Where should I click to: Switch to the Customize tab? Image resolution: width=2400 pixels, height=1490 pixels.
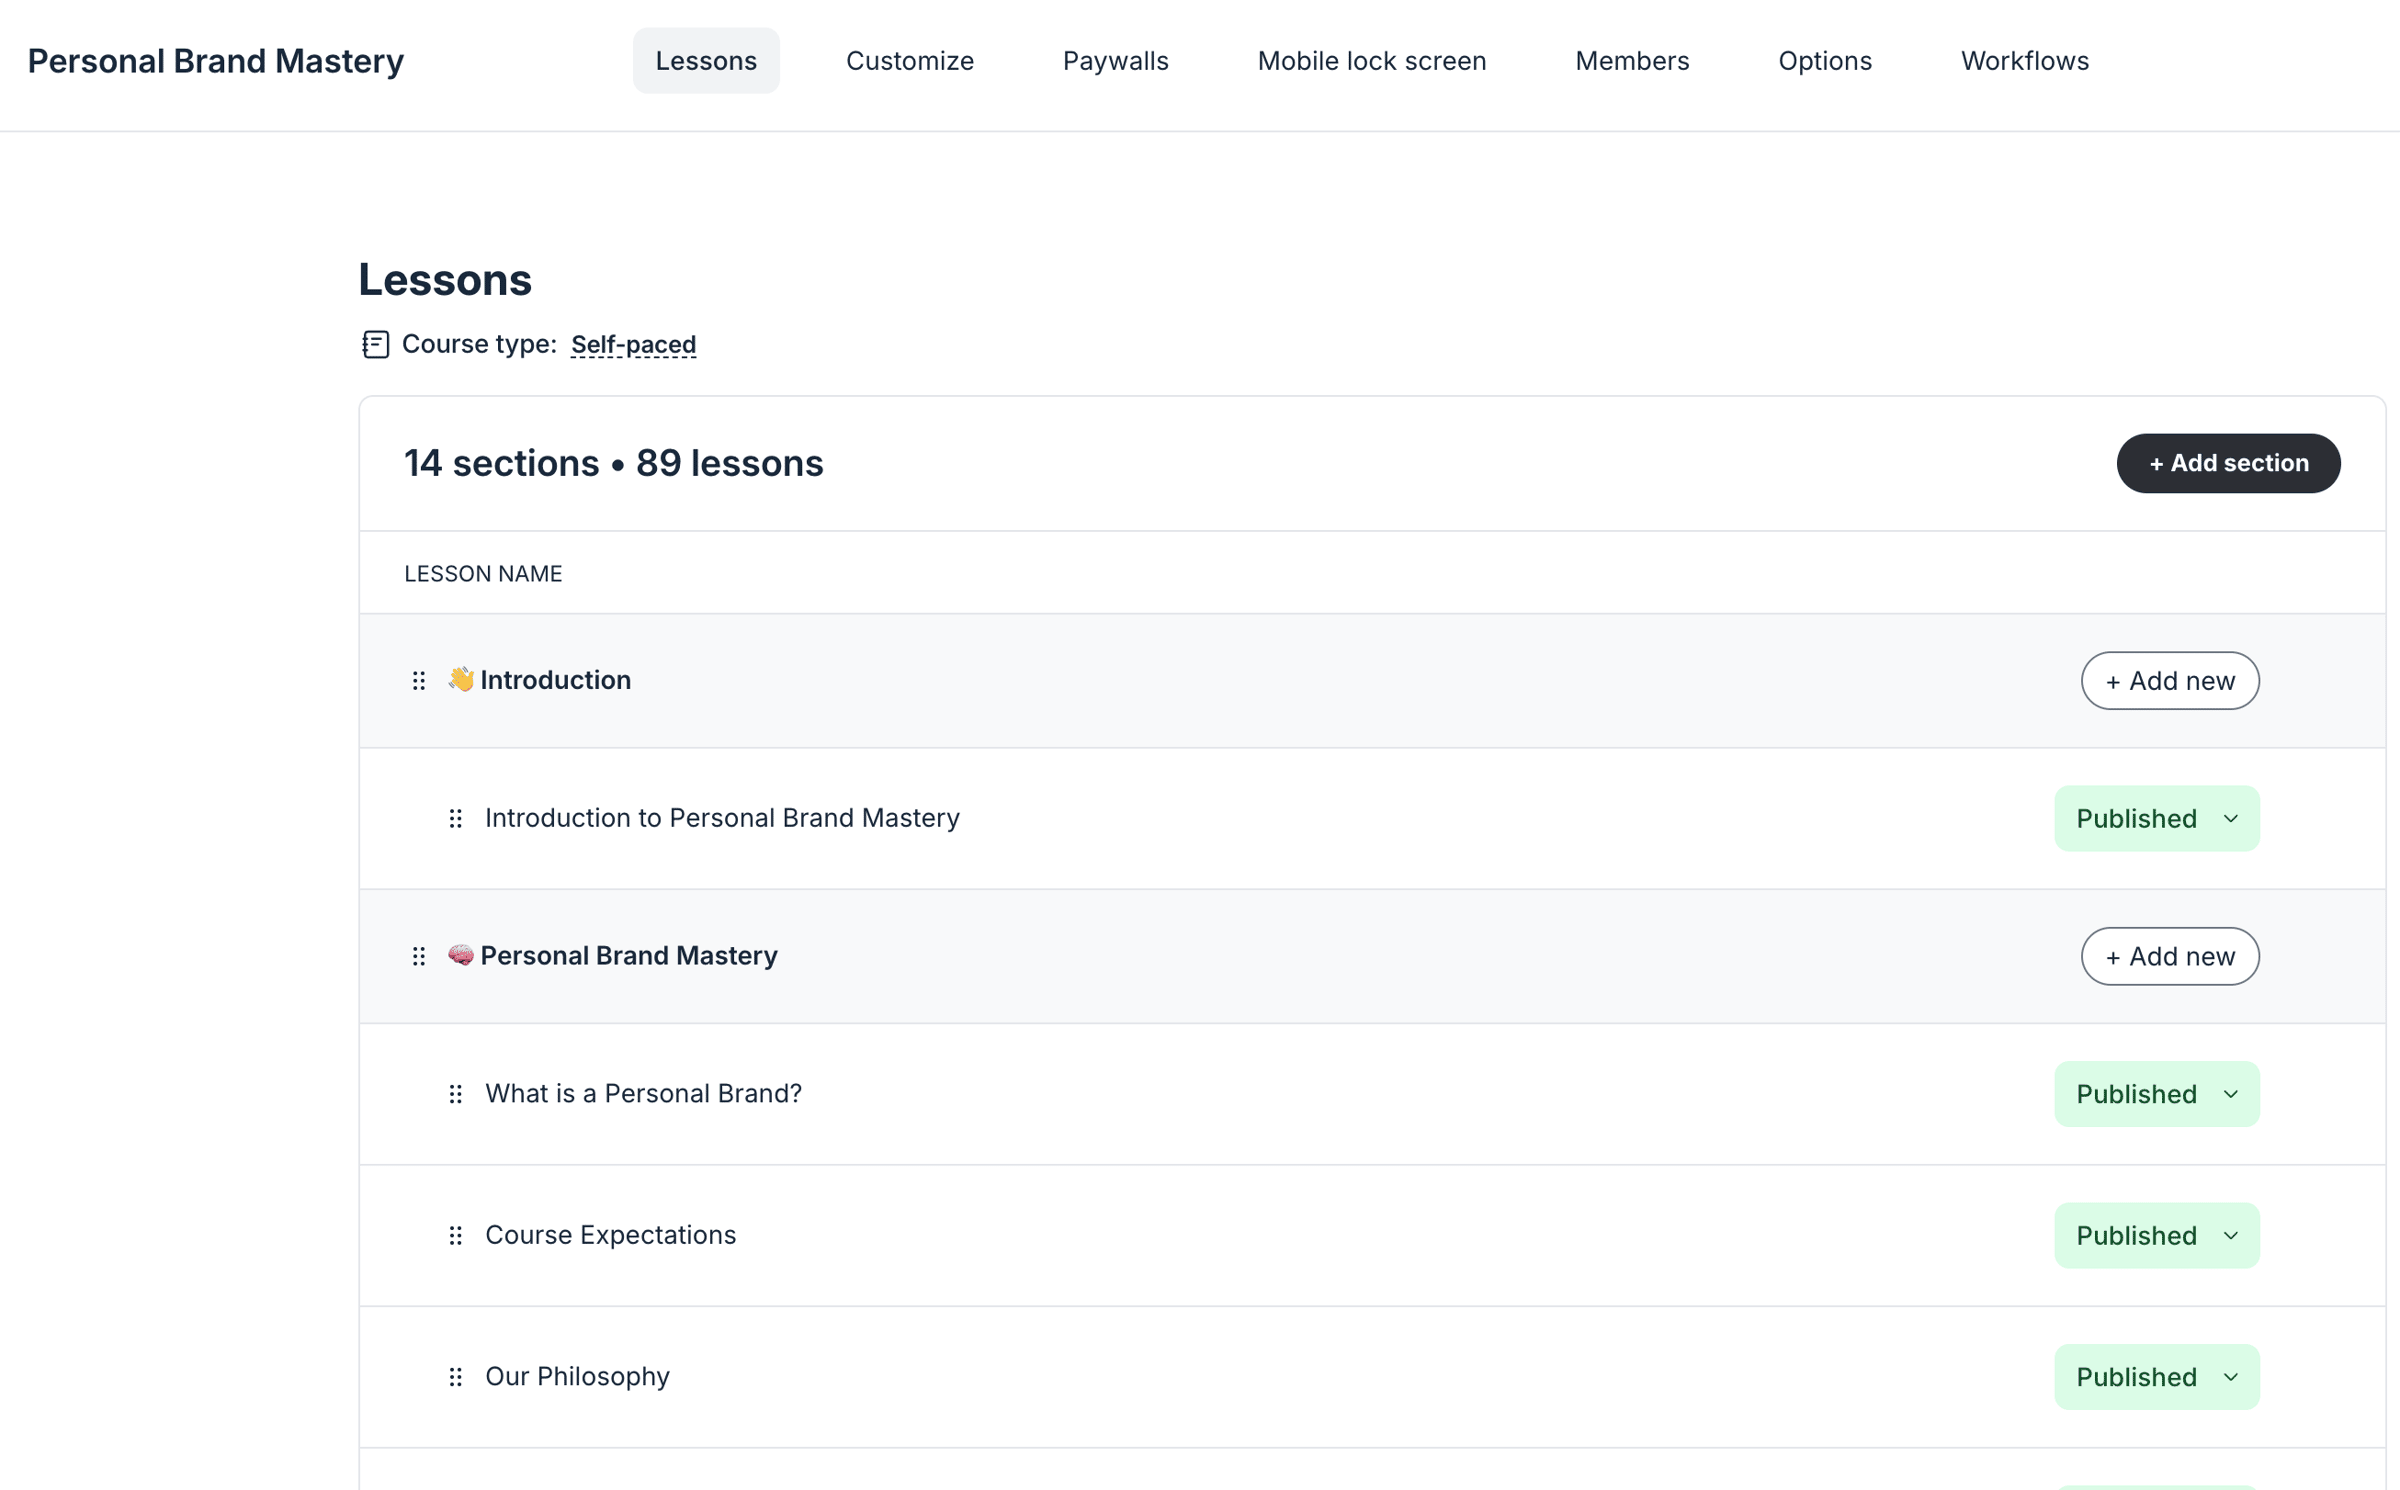click(909, 61)
